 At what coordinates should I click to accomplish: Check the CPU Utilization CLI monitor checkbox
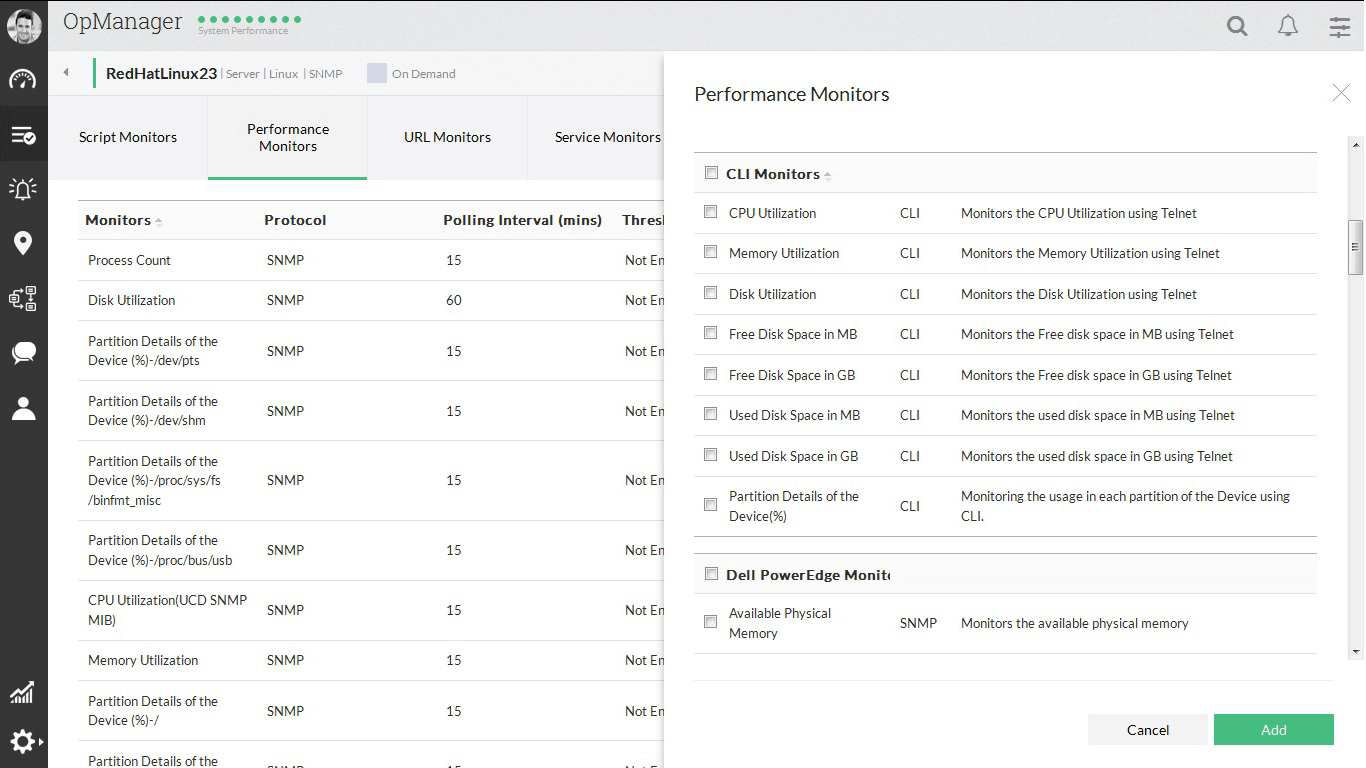(x=711, y=212)
